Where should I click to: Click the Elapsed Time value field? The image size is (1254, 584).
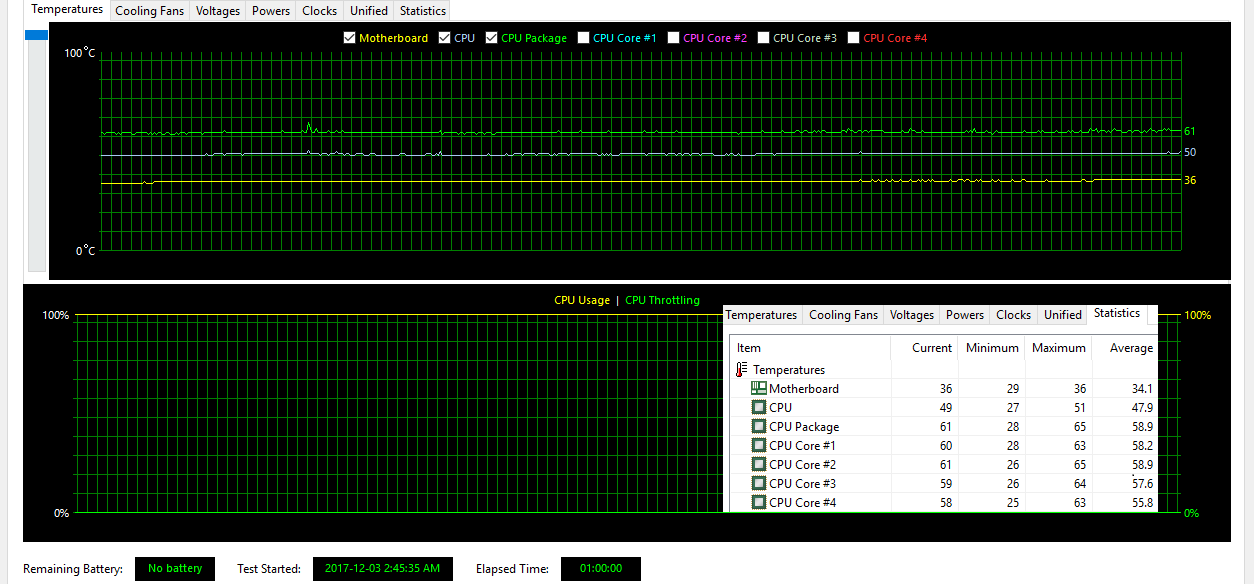coord(600,569)
